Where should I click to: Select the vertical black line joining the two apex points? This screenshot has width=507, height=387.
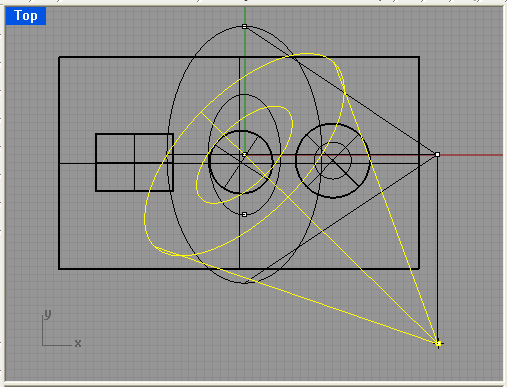pyautogui.click(x=438, y=248)
